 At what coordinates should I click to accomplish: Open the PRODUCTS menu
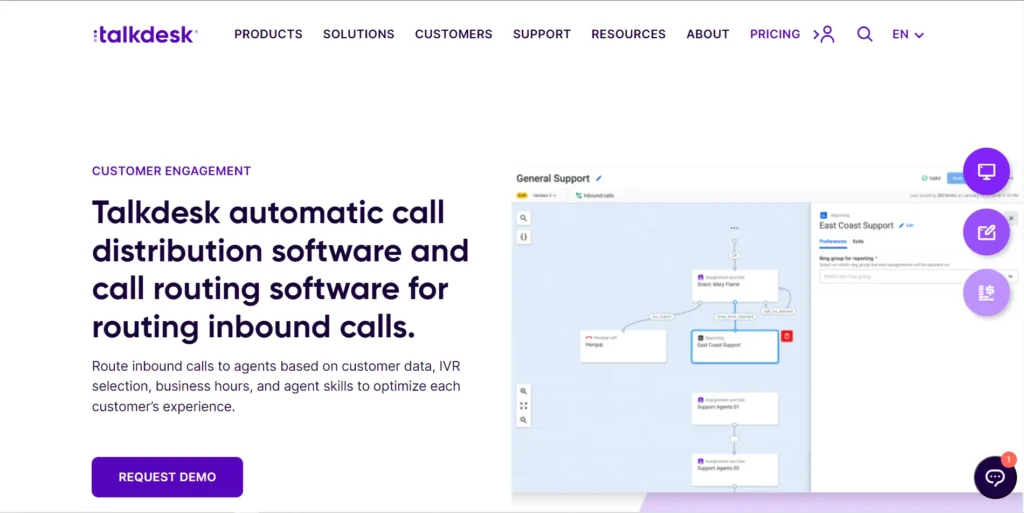click(x=268, y=34)
